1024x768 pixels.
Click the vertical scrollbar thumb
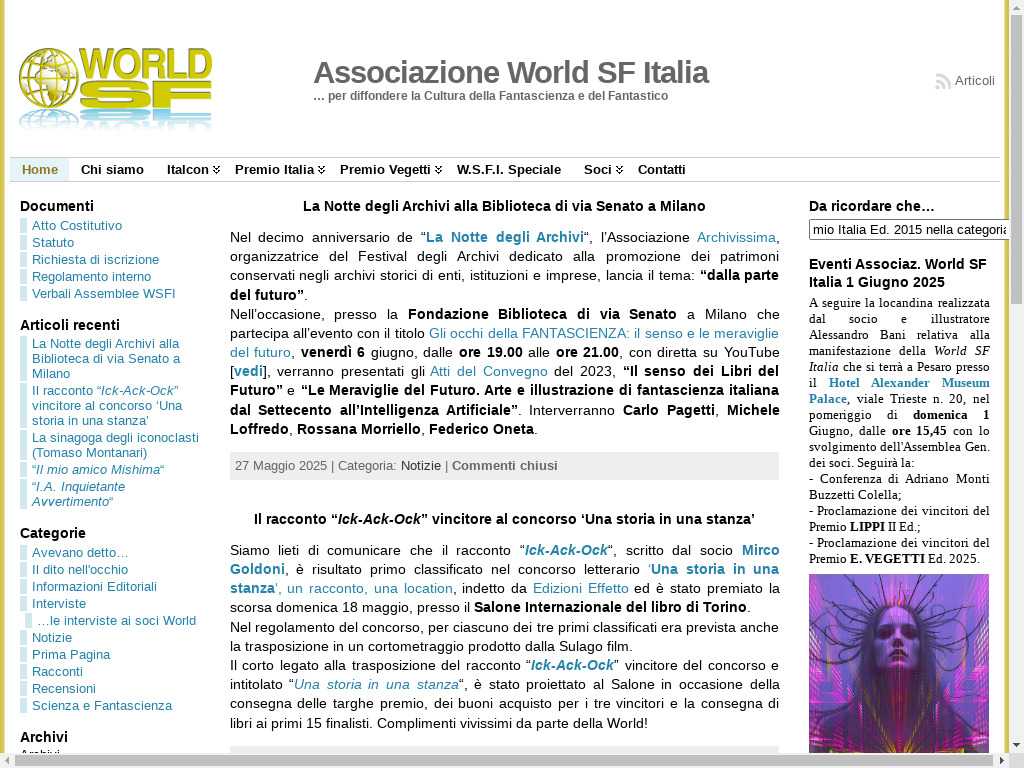pyautogui.click(x=1016, y=157)
